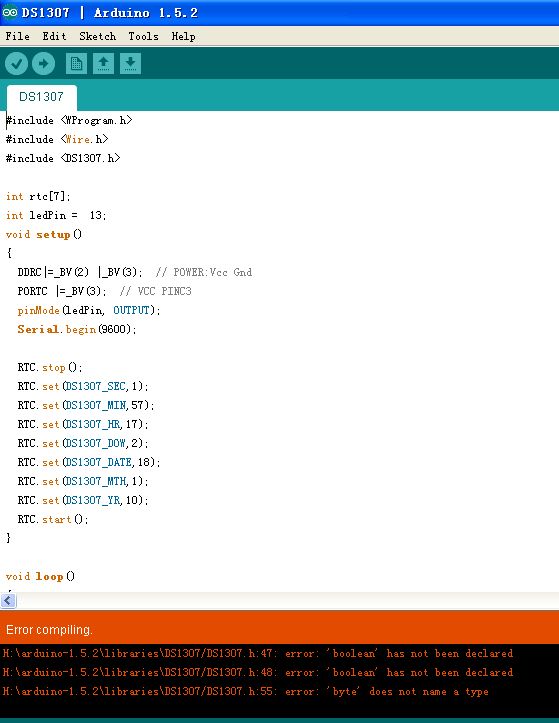Viewport: 559px width, 723px height.
Task: Click the first 'boolean' error line
Action: (x=258, y=653)
